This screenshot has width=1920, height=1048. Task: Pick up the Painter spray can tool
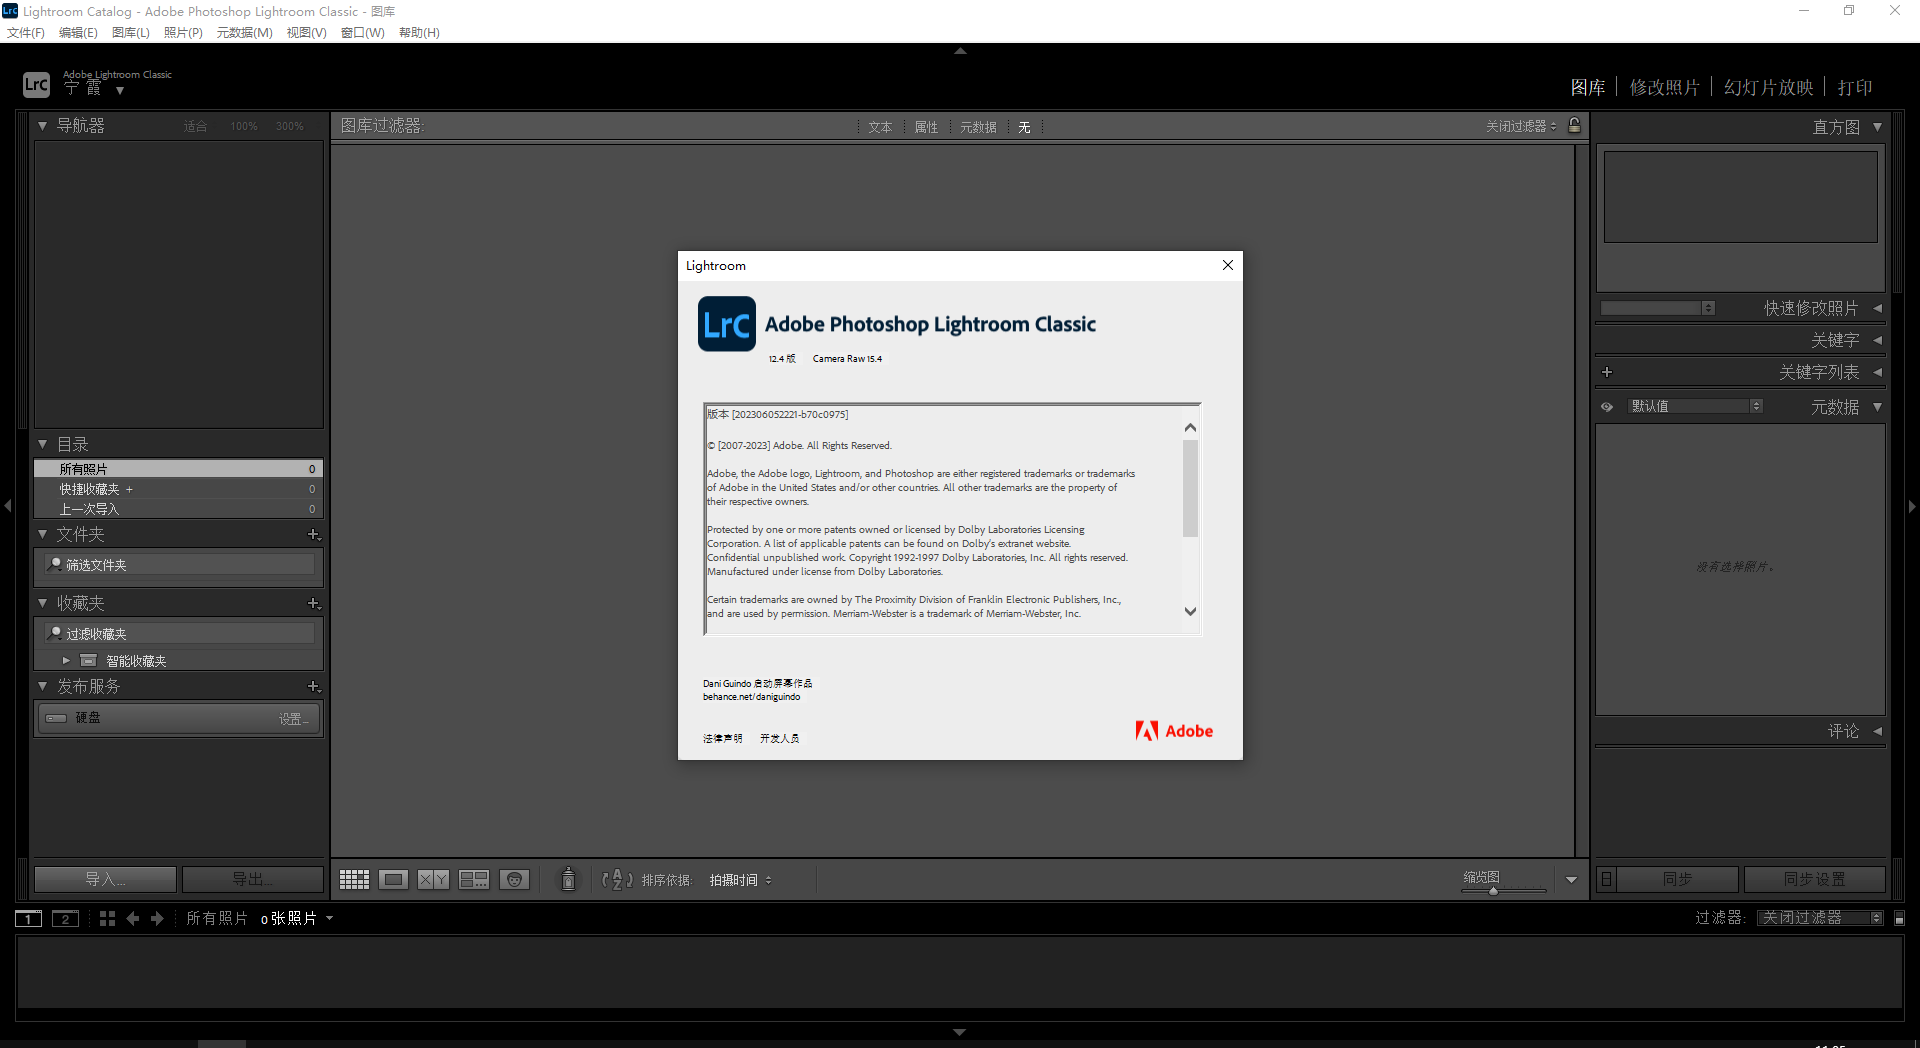tap(568, 879)
